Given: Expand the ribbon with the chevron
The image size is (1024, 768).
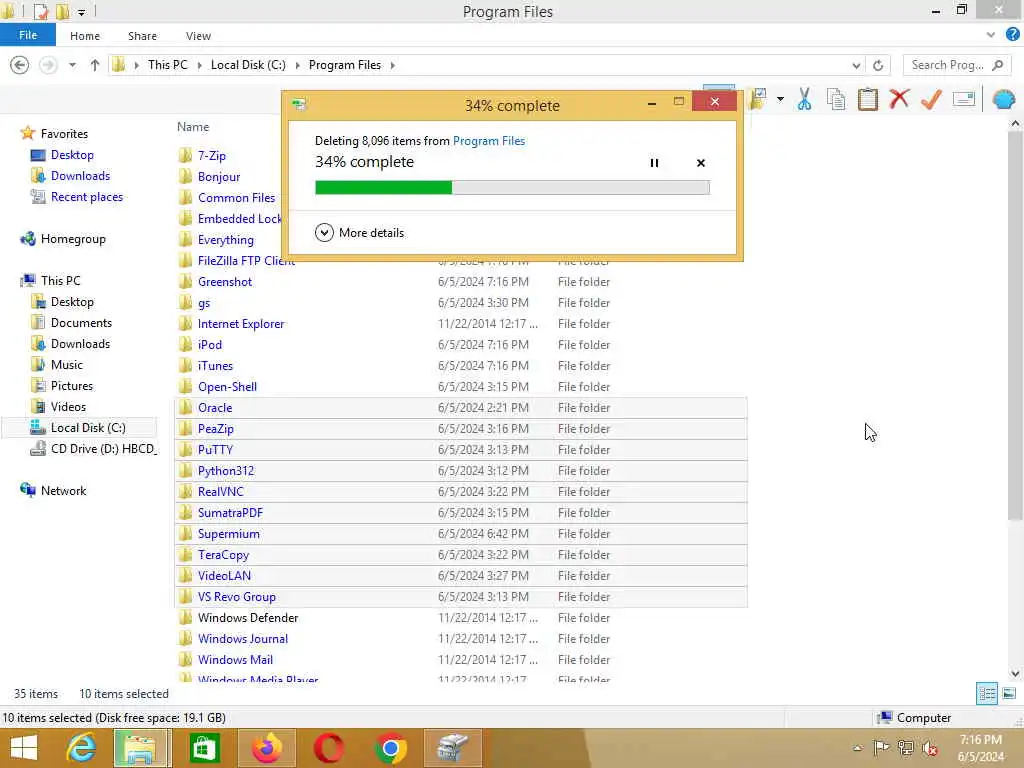Looking at the screenshot, I should point(991,35).
